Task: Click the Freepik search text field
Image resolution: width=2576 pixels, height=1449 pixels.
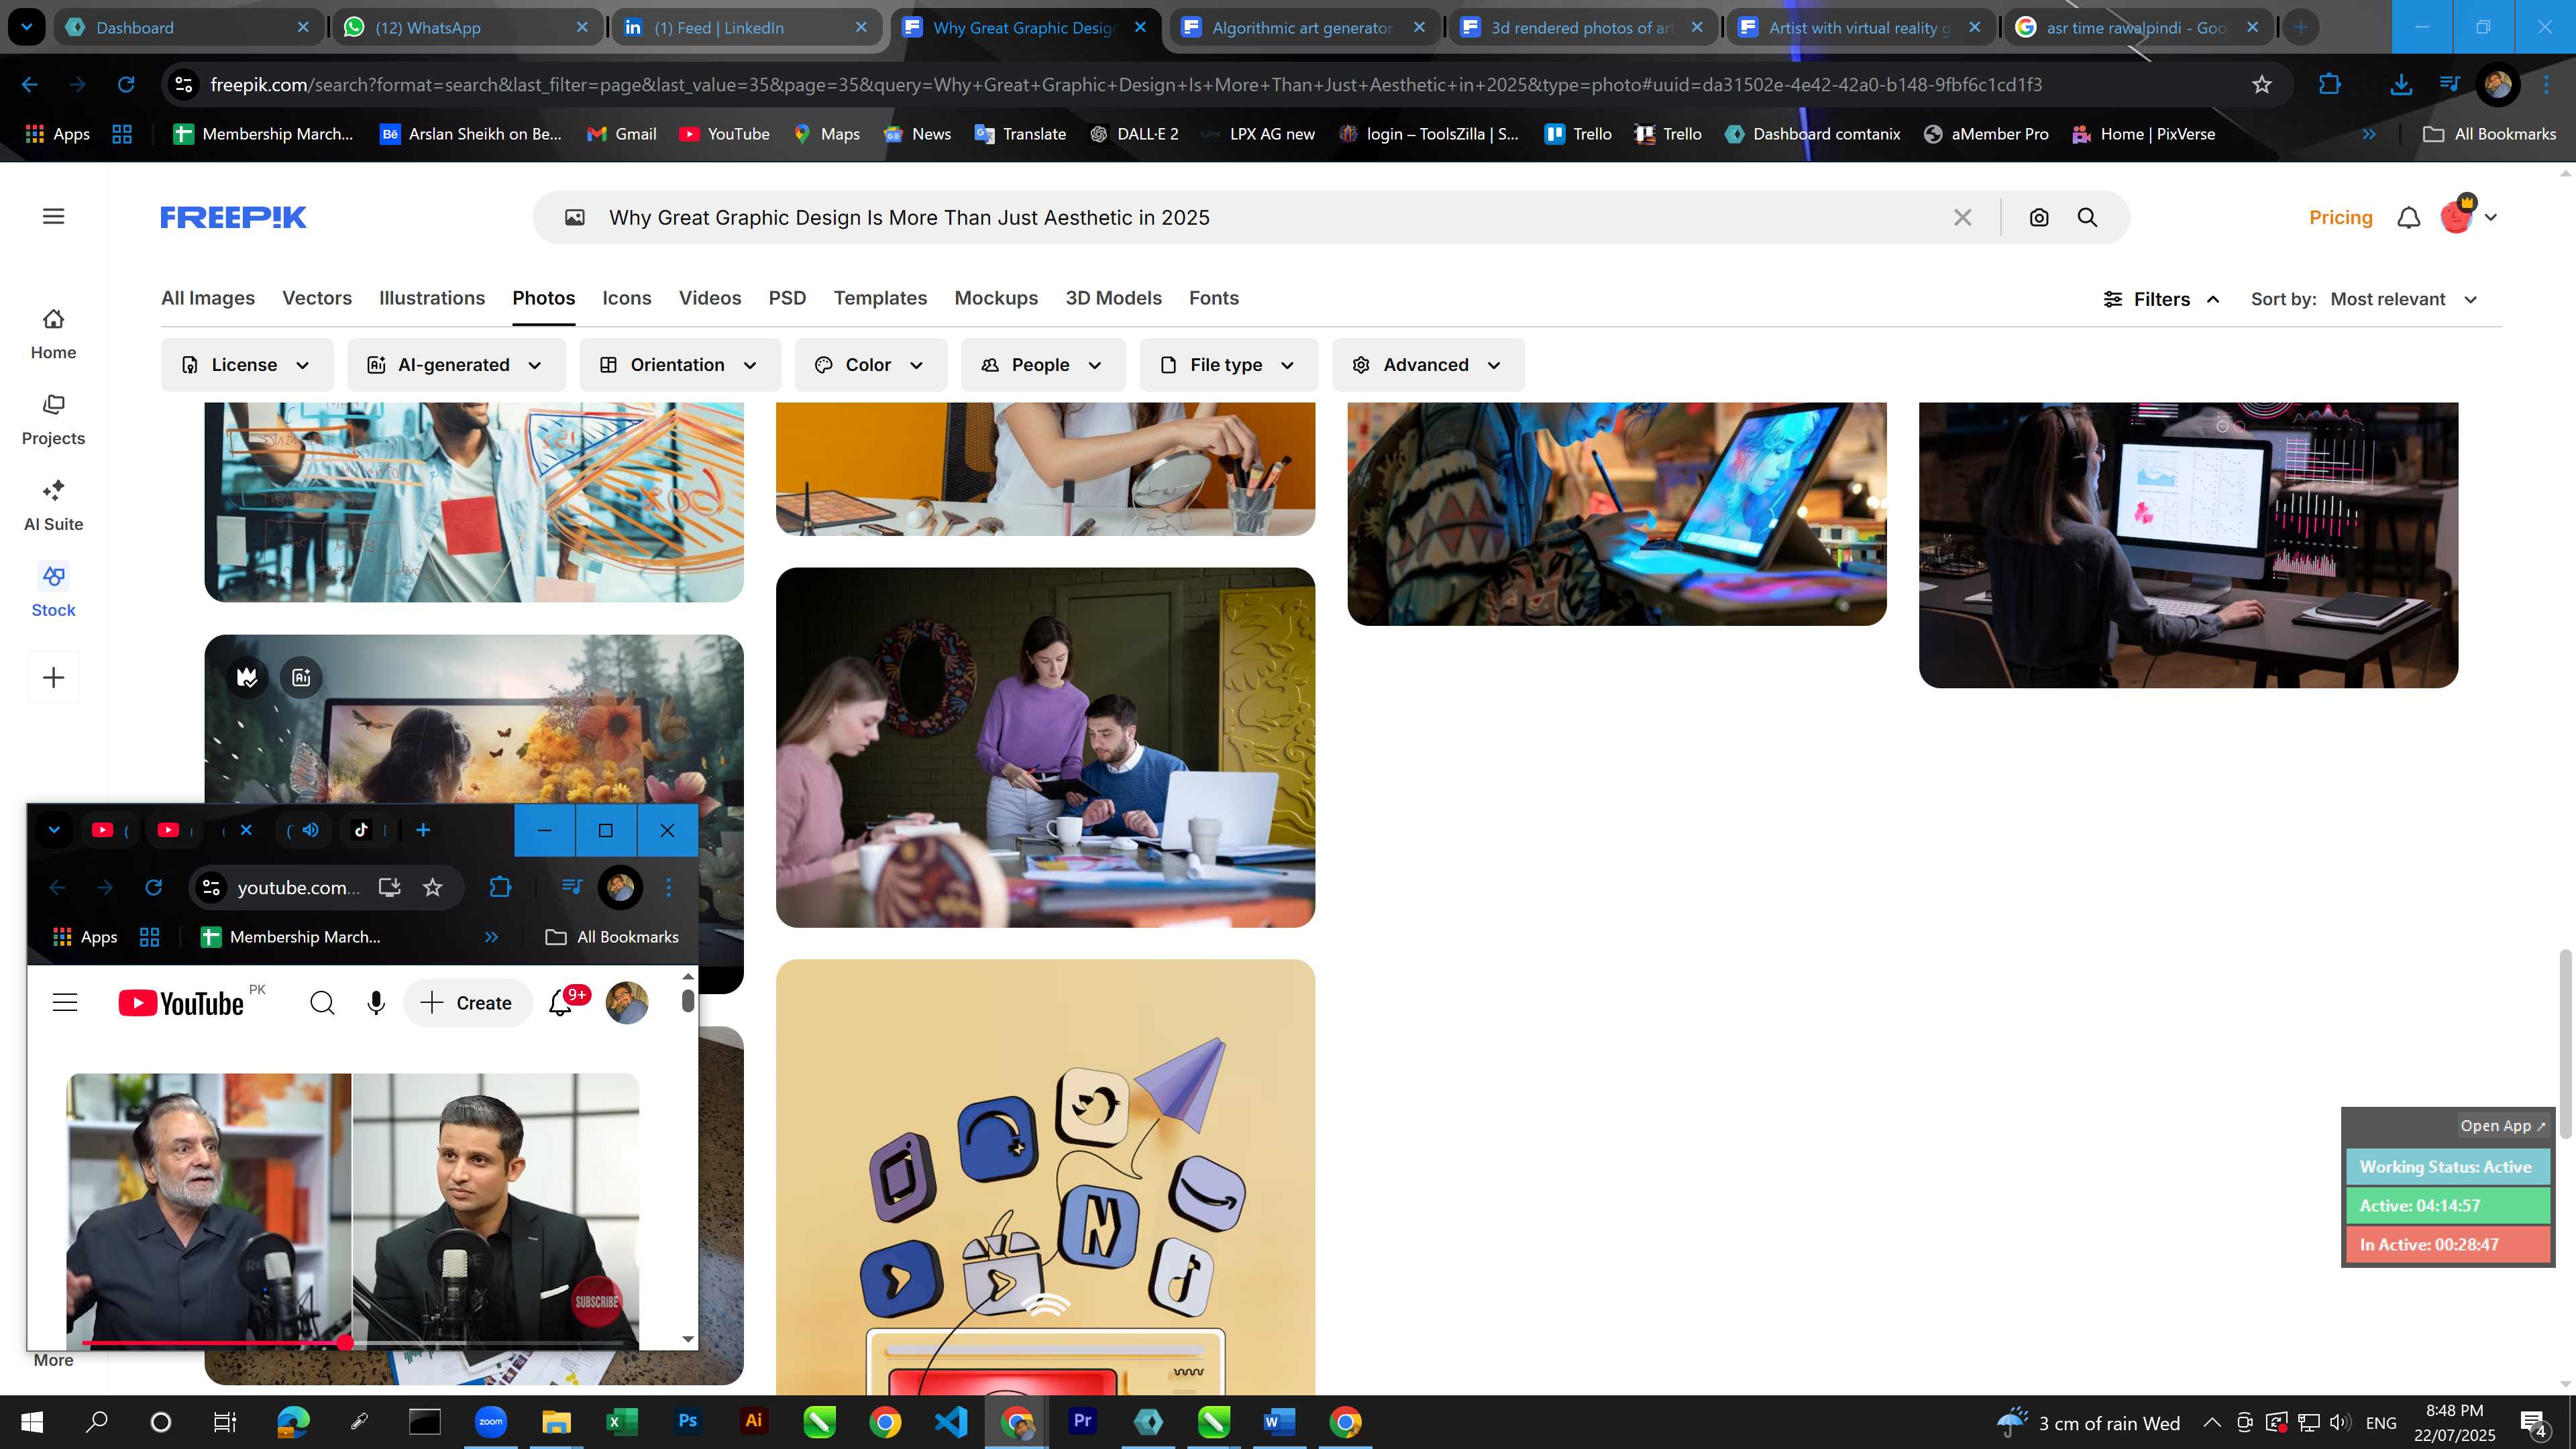Action: (x=1270, y=217)
